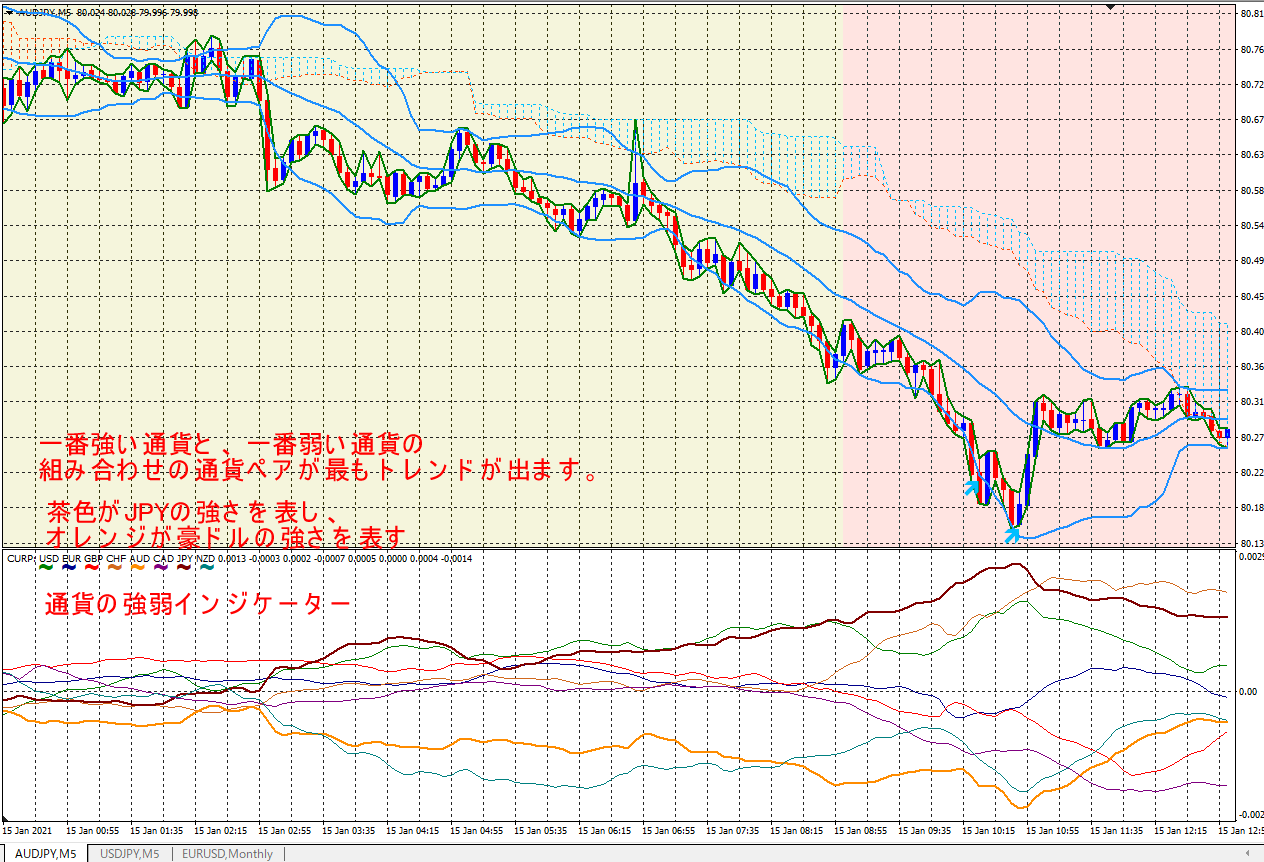This screenshot has height=862, width=1264.
Task: Click the red GBP legend swatch
Action: [91, 567]
